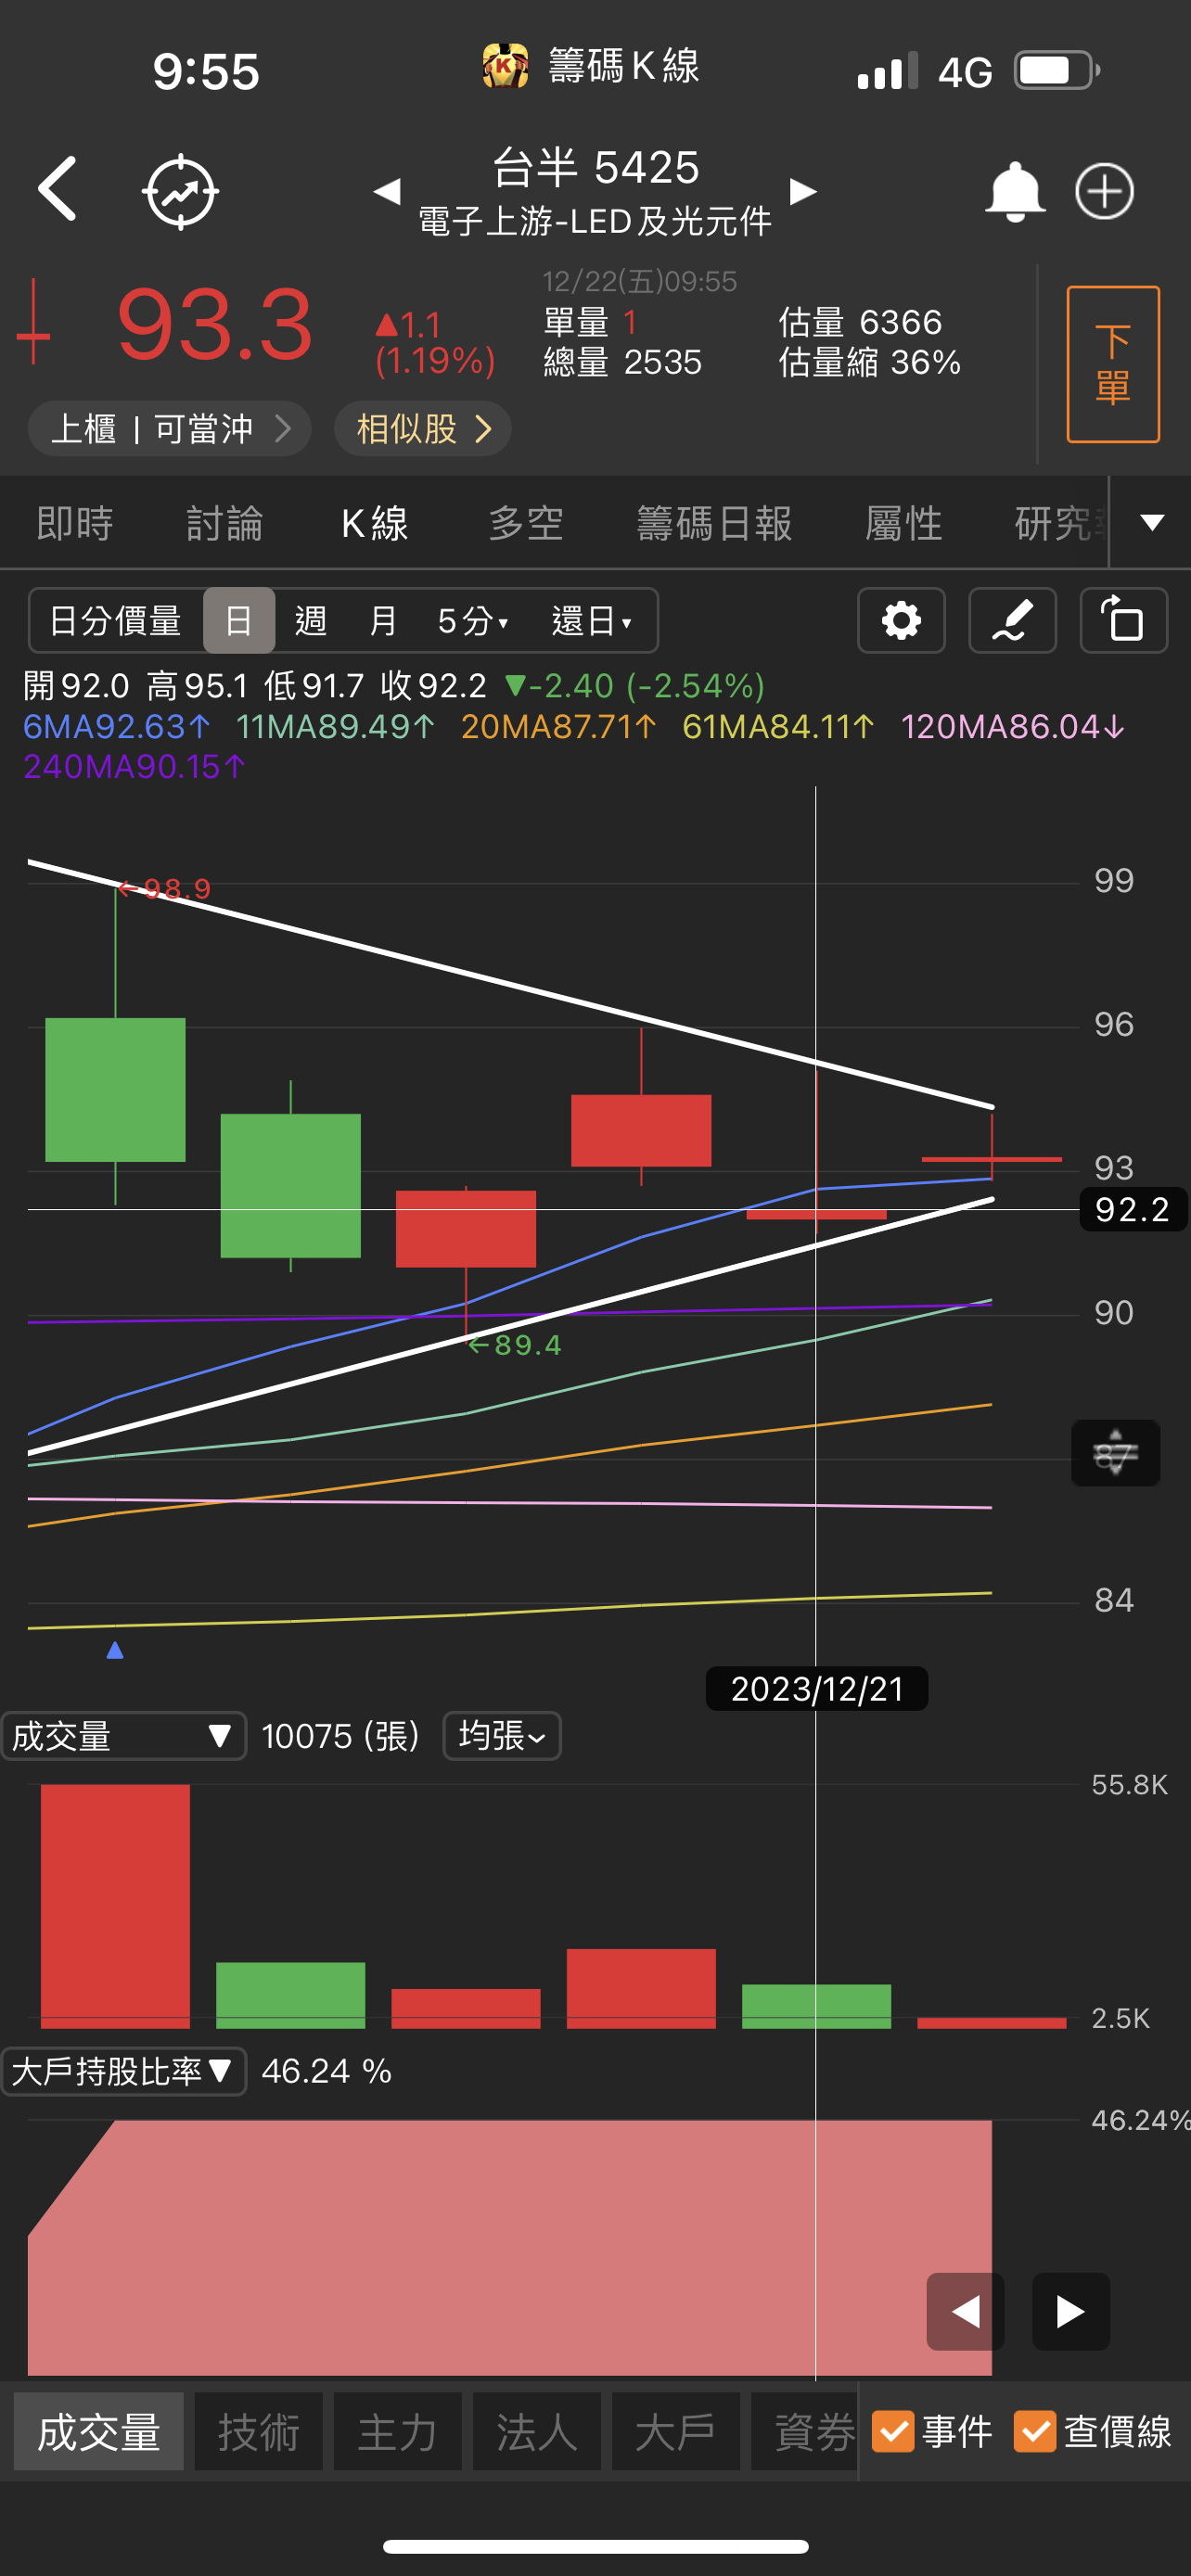Tap the 240MA90.15 moving average label
This screenshot has height=2576, width=1191.
click(x=135, y=767)
